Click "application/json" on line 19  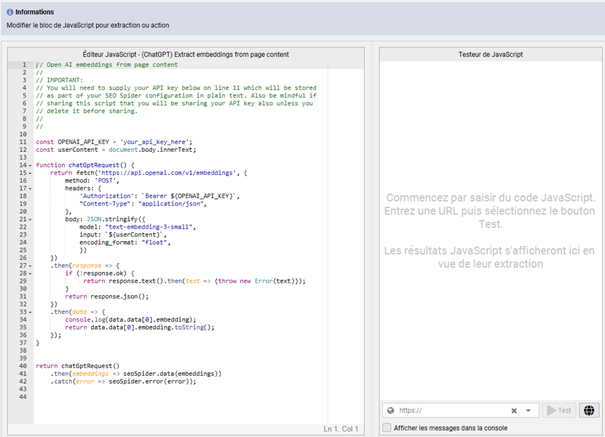(171, 204)
